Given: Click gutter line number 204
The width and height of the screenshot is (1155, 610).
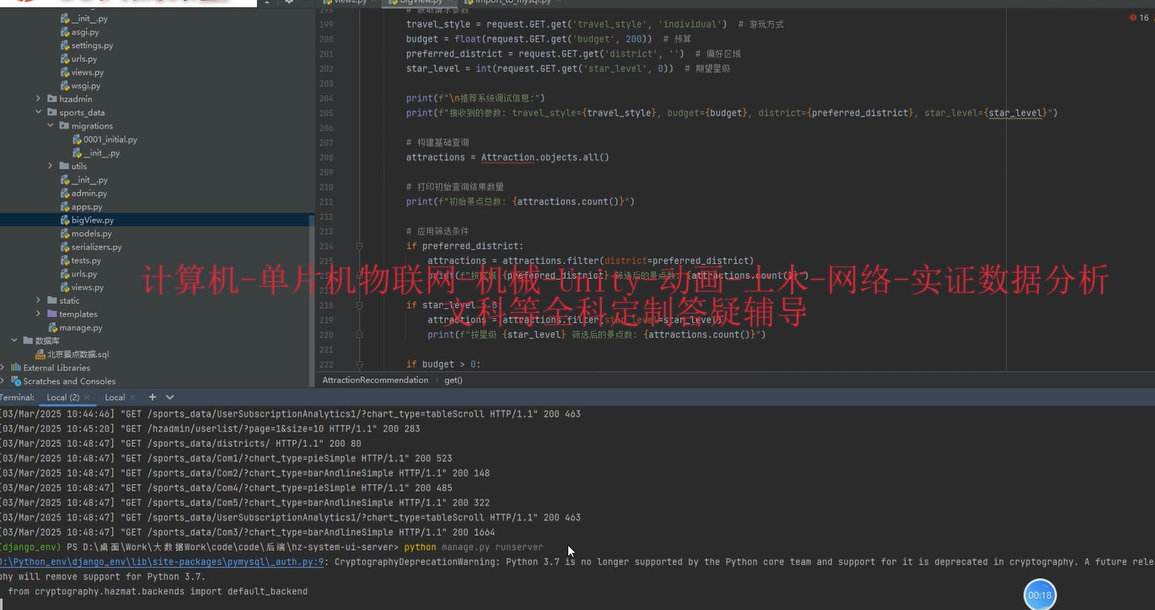Looking at the screenshot, I should click(326, 98).
